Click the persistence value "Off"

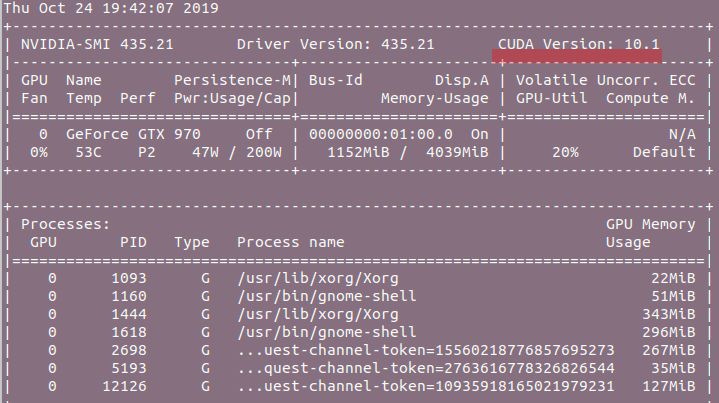pos(259,134)
